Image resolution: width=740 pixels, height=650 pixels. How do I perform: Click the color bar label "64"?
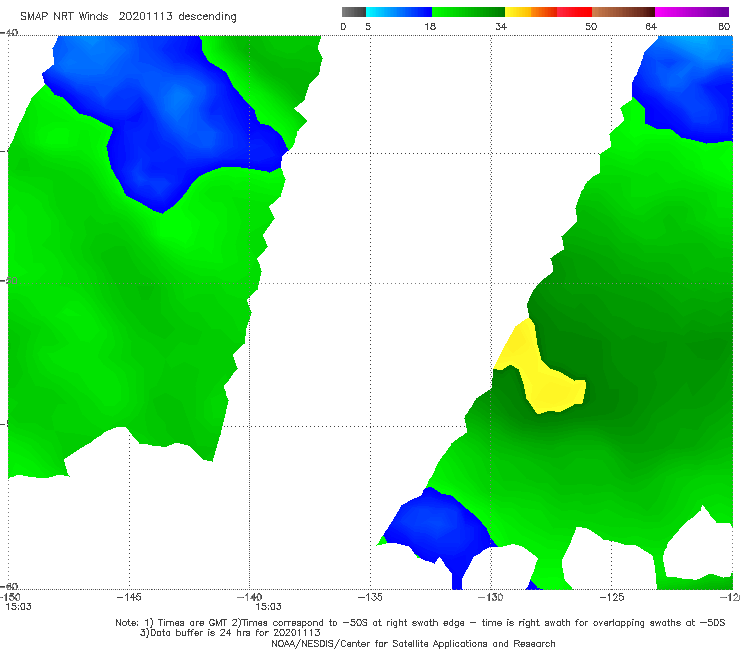pos(651,27)
